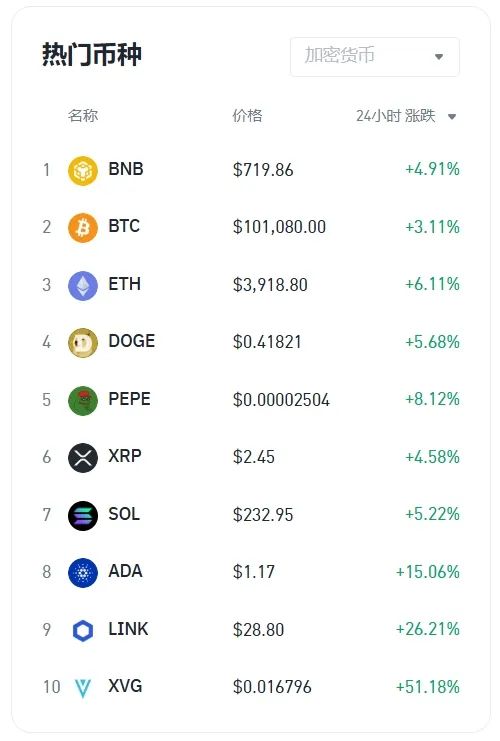Open the Chainlink LINK hexagon icon
500x741 pixels.
[83, 630]
